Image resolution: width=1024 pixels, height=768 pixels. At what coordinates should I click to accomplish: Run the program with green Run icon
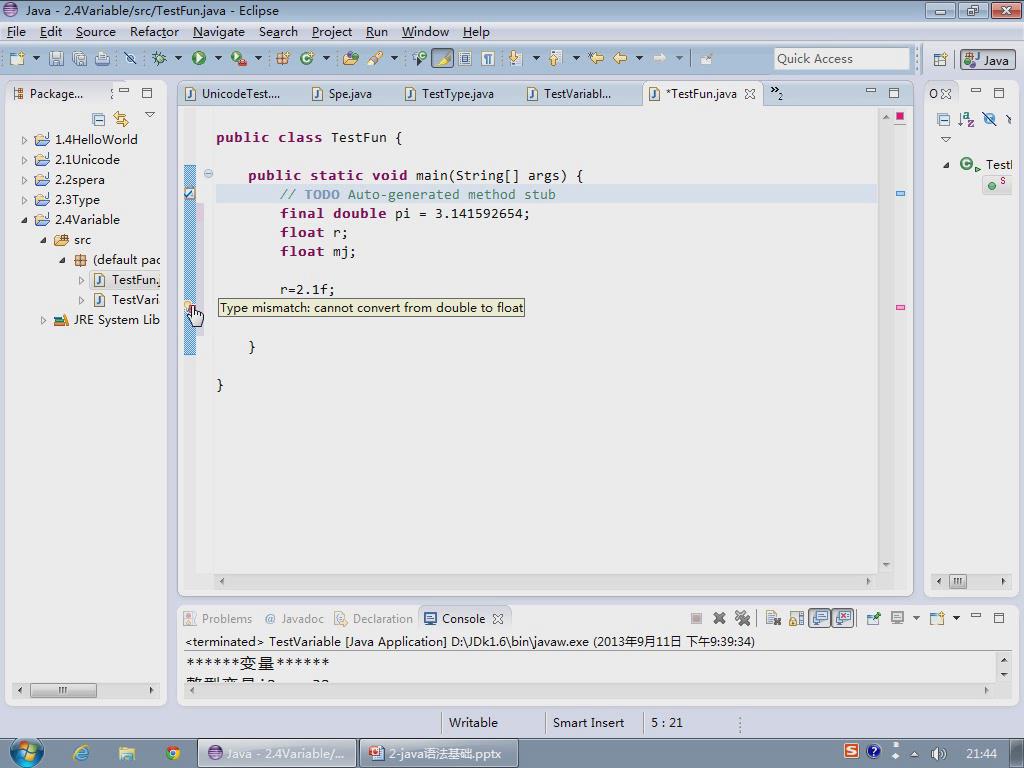[x=199, y=59]
